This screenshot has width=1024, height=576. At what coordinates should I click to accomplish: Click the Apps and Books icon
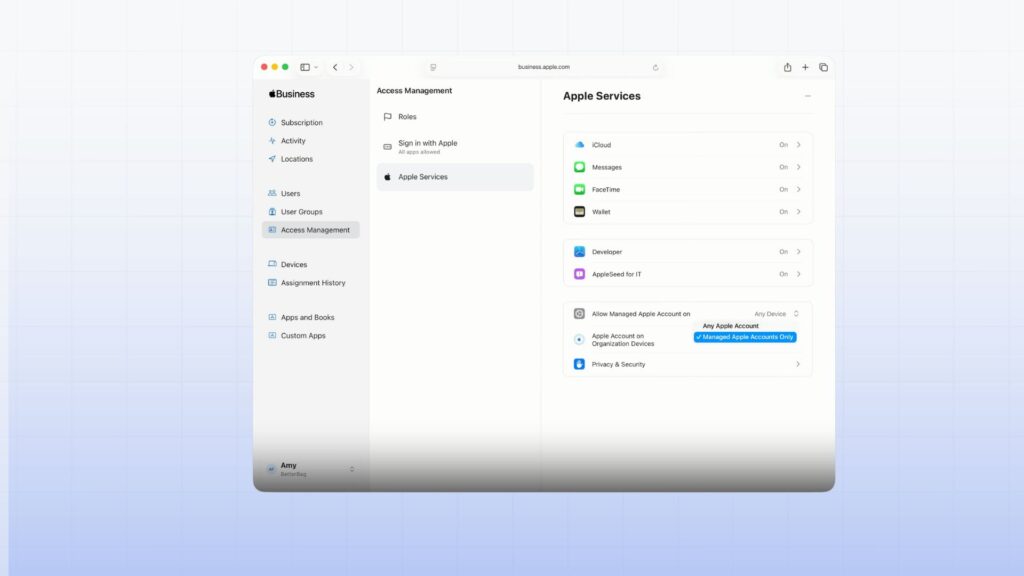point(272,317)
